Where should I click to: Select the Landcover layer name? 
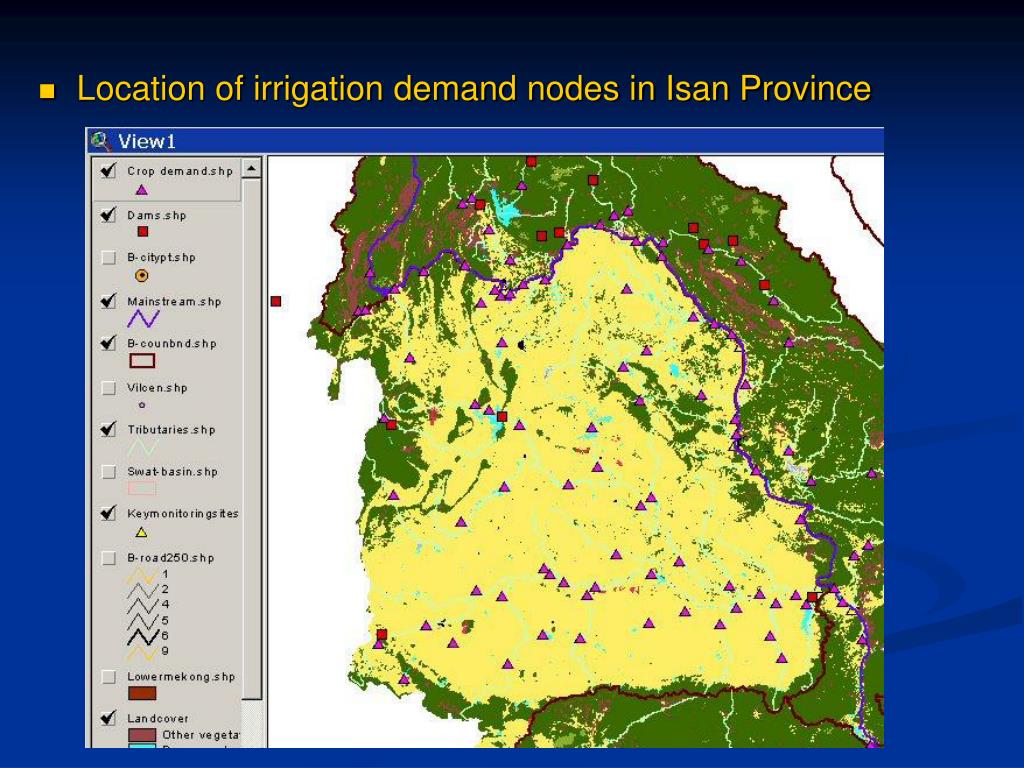[x=158, y=718]
